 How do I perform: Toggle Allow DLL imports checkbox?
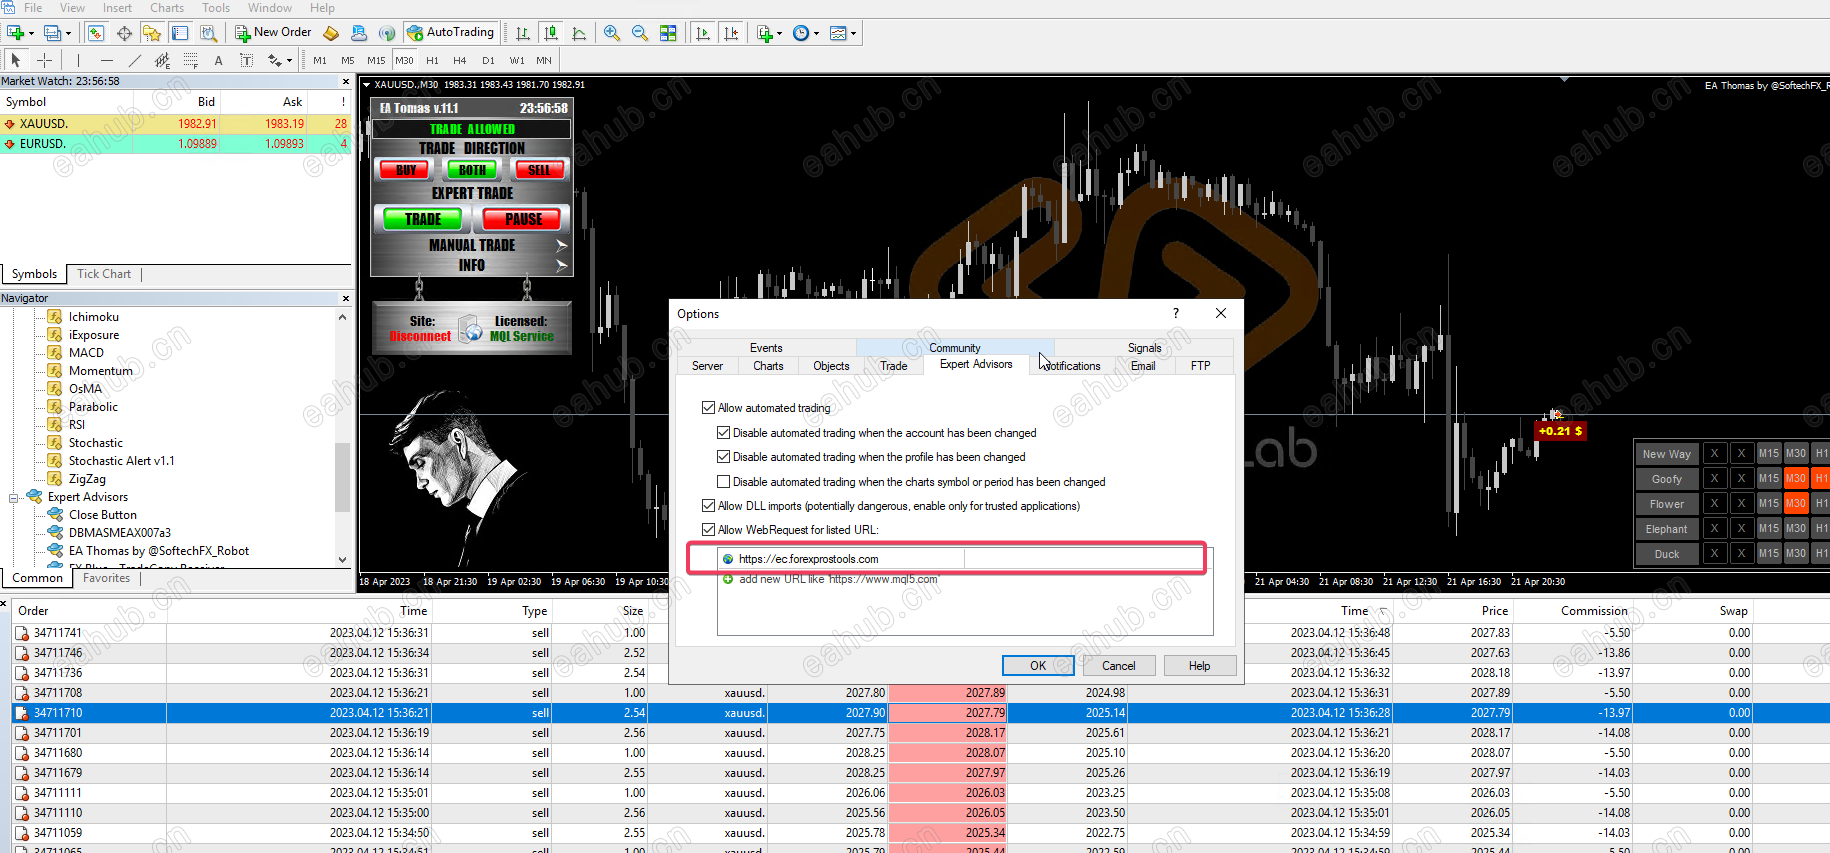click(x=709, y=506)
